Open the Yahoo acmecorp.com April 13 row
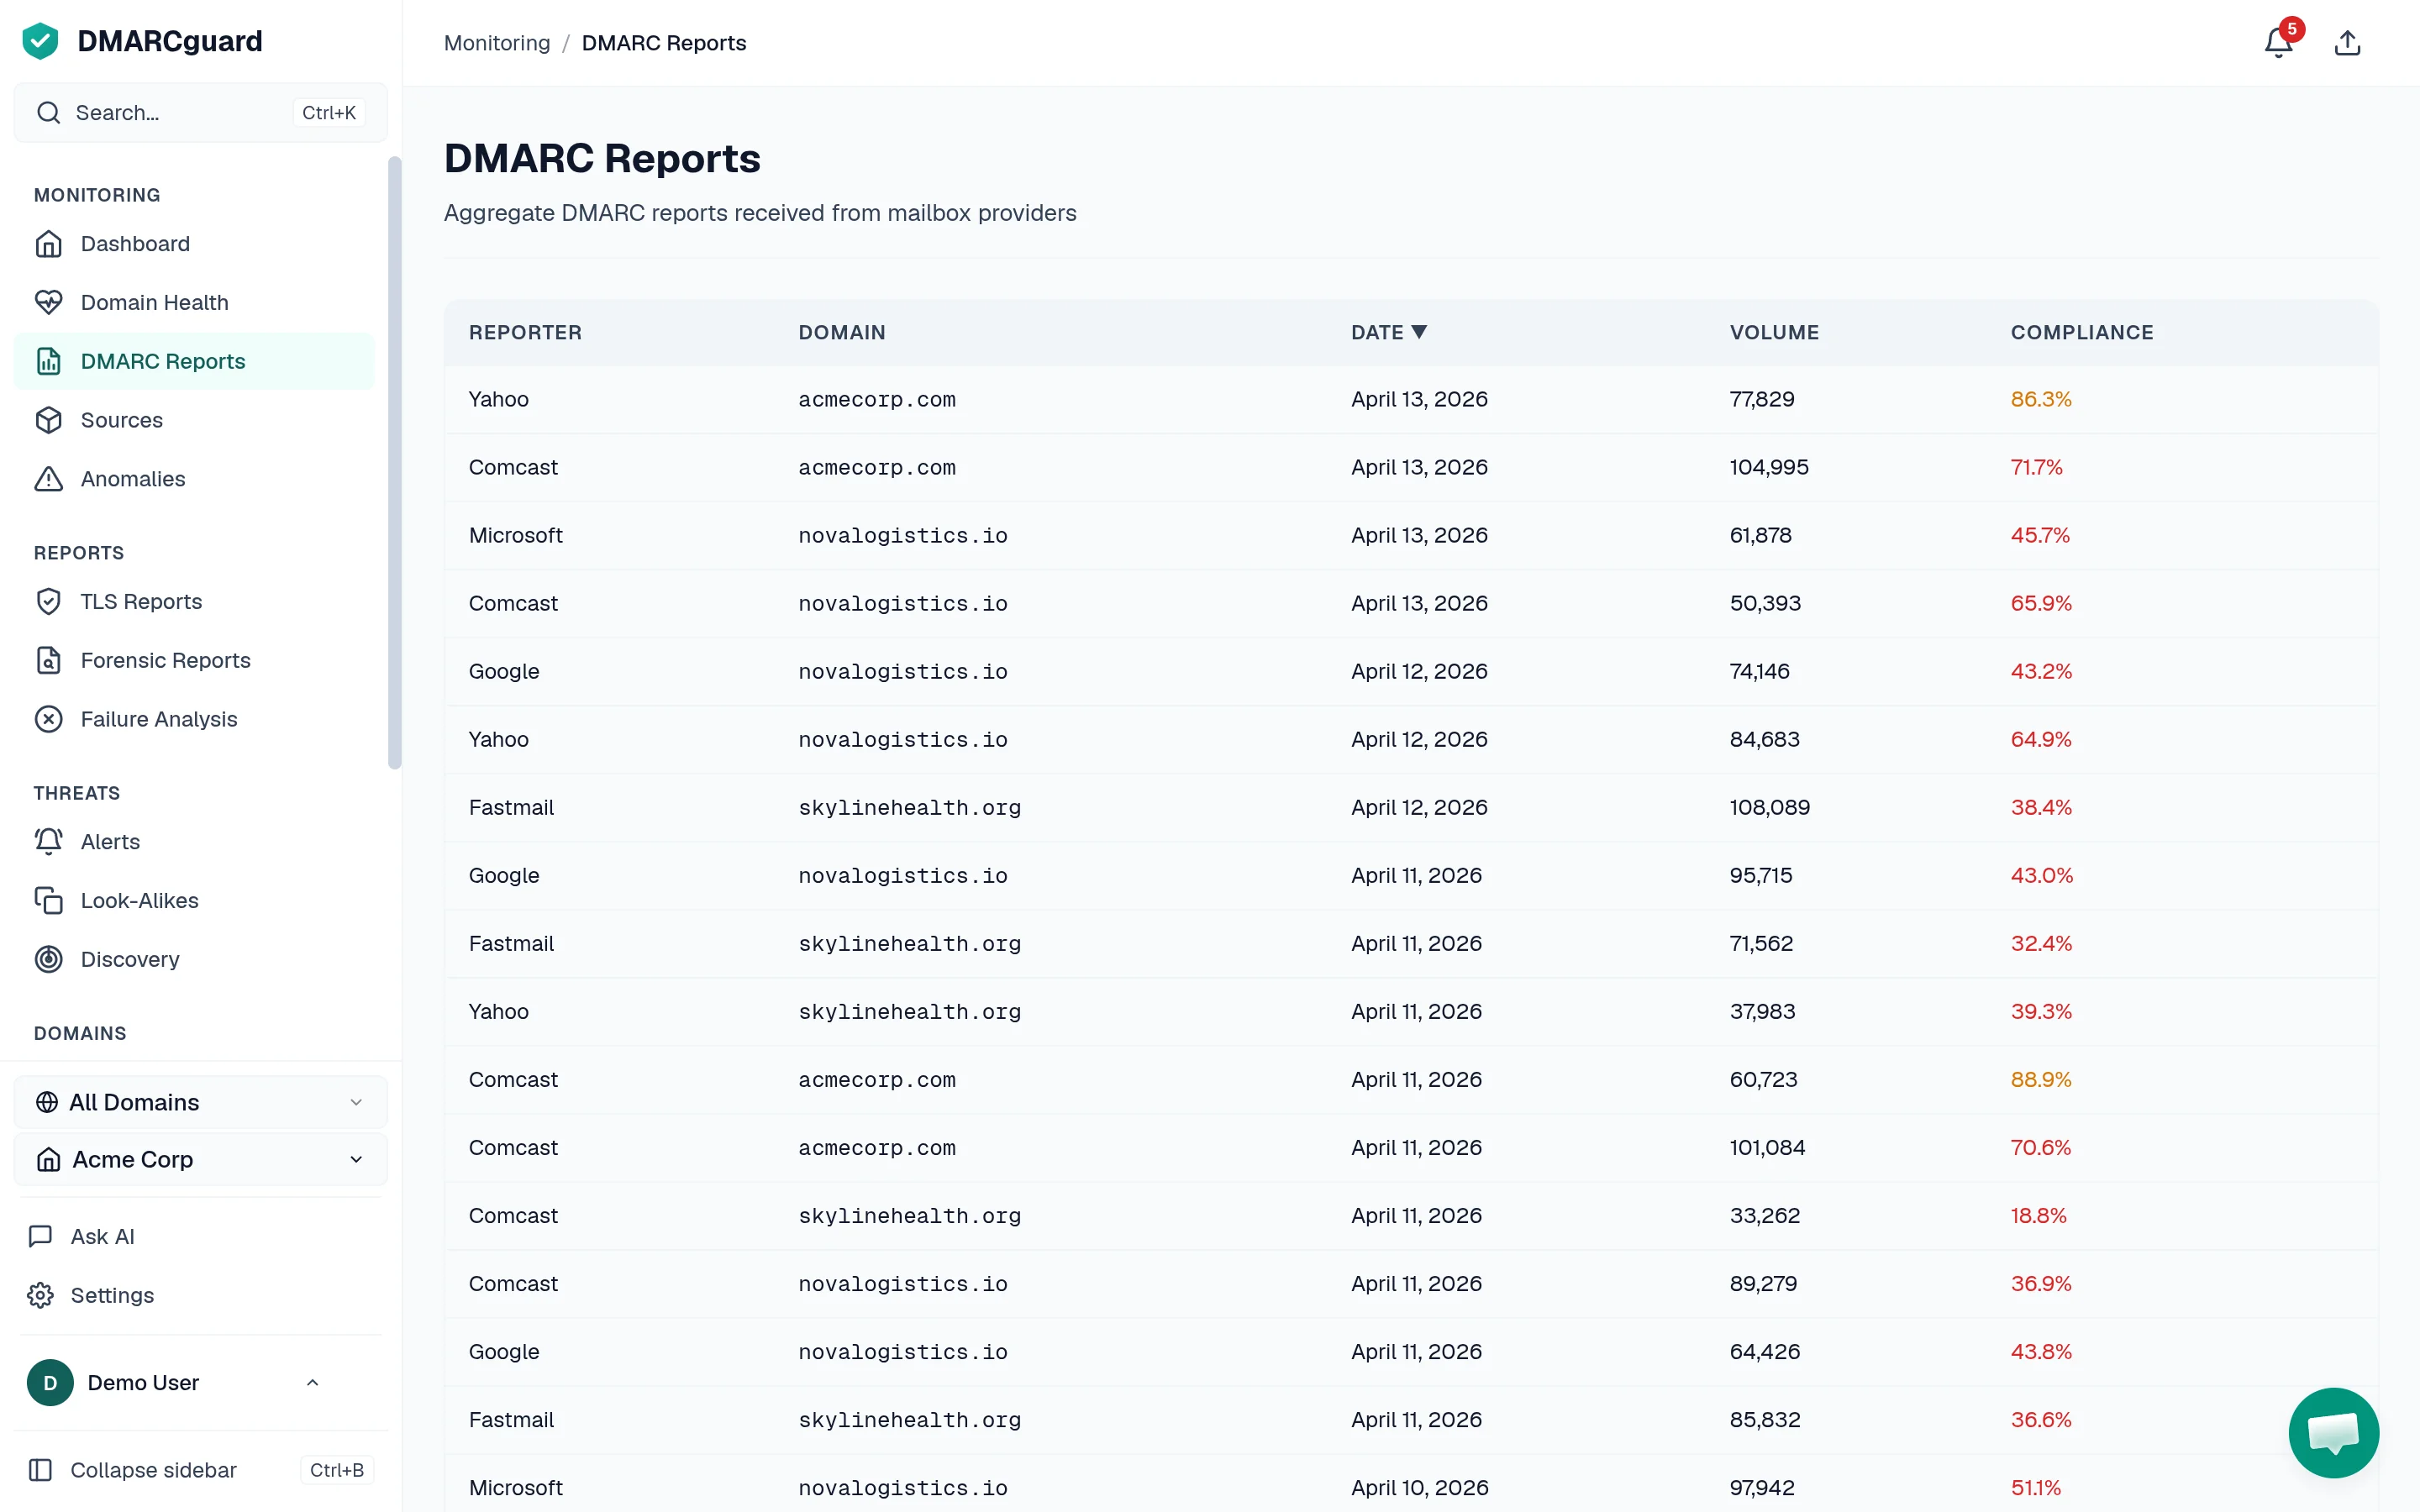The width and height of the screenshot is (2420, 1512). click(1411, 399)
